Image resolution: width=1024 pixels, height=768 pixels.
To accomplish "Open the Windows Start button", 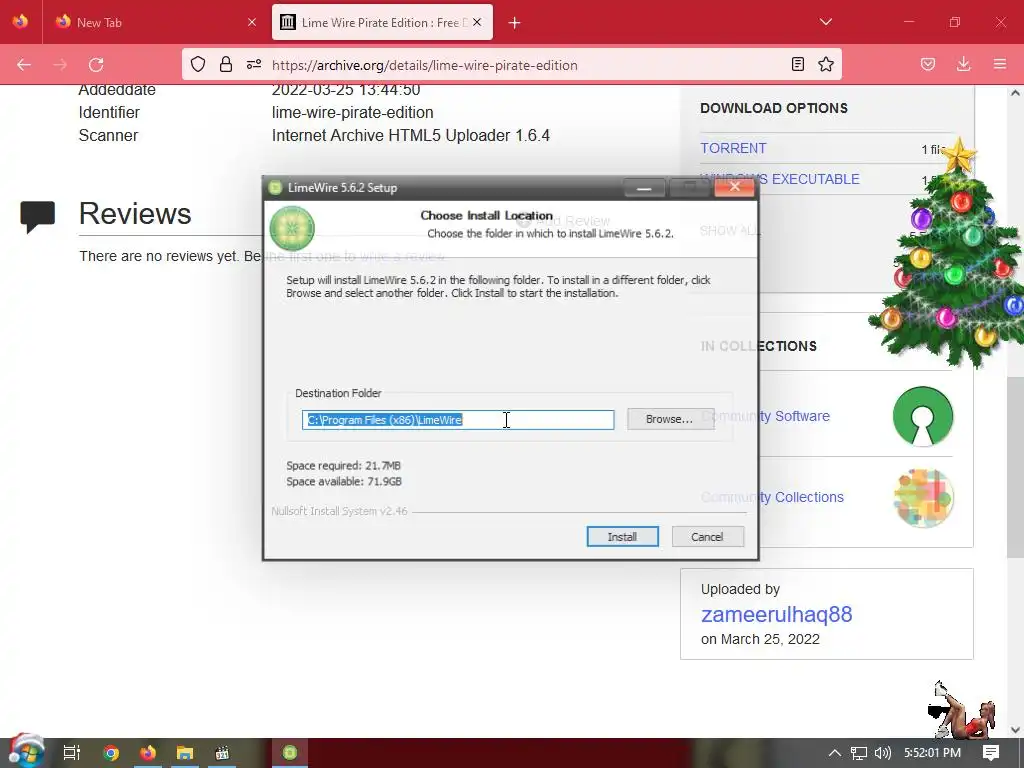I will click(x=25, y=752).
